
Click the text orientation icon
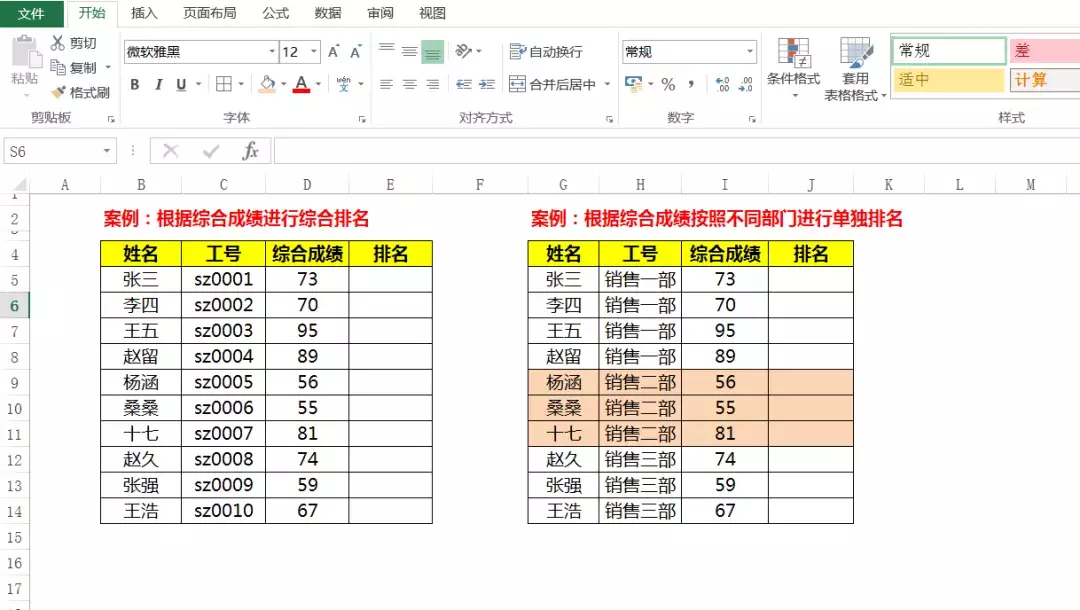[464, 51]
